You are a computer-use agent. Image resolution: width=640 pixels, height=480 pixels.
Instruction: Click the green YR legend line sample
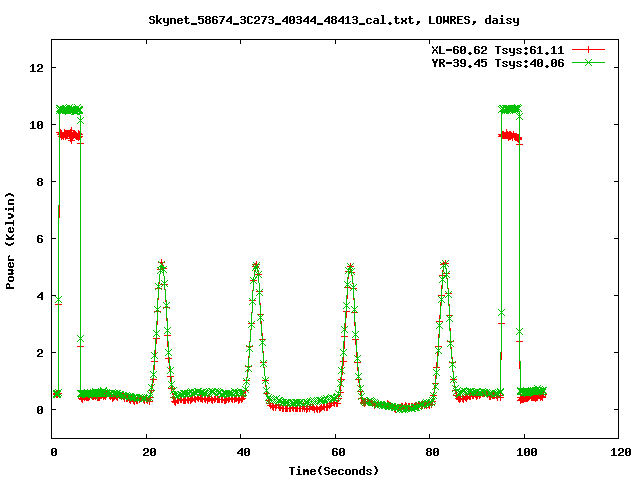pos(588,62)
